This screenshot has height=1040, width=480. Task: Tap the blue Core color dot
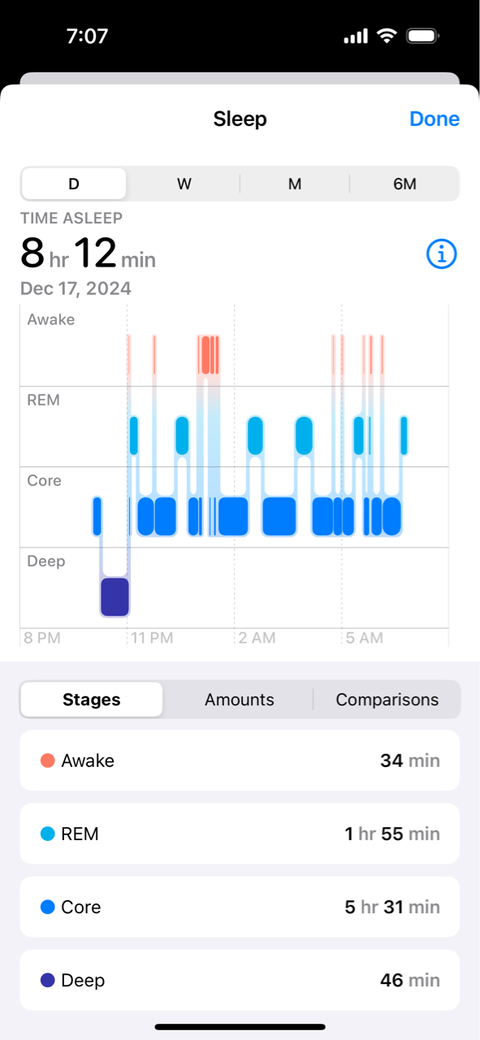[x=47, y=907]
